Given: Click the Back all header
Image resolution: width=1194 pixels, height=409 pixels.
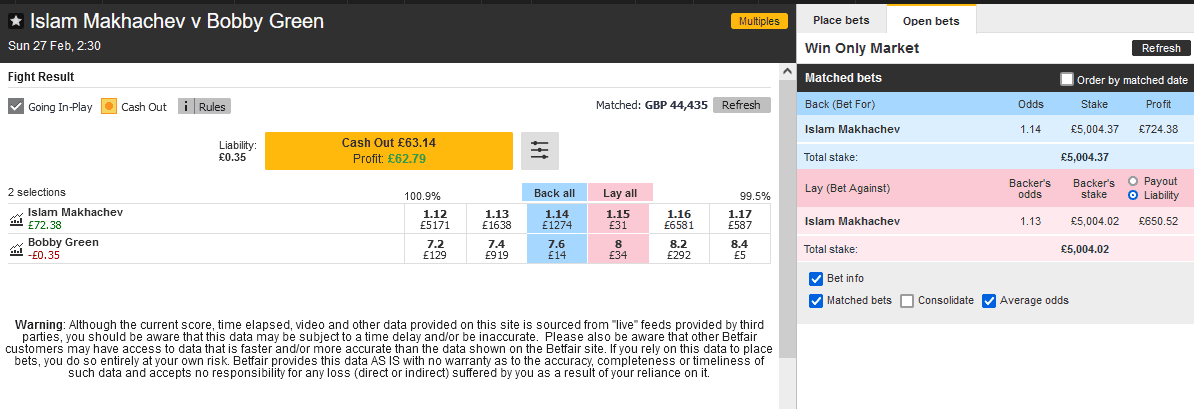Looking at the screenshot, I should (554, 193).
